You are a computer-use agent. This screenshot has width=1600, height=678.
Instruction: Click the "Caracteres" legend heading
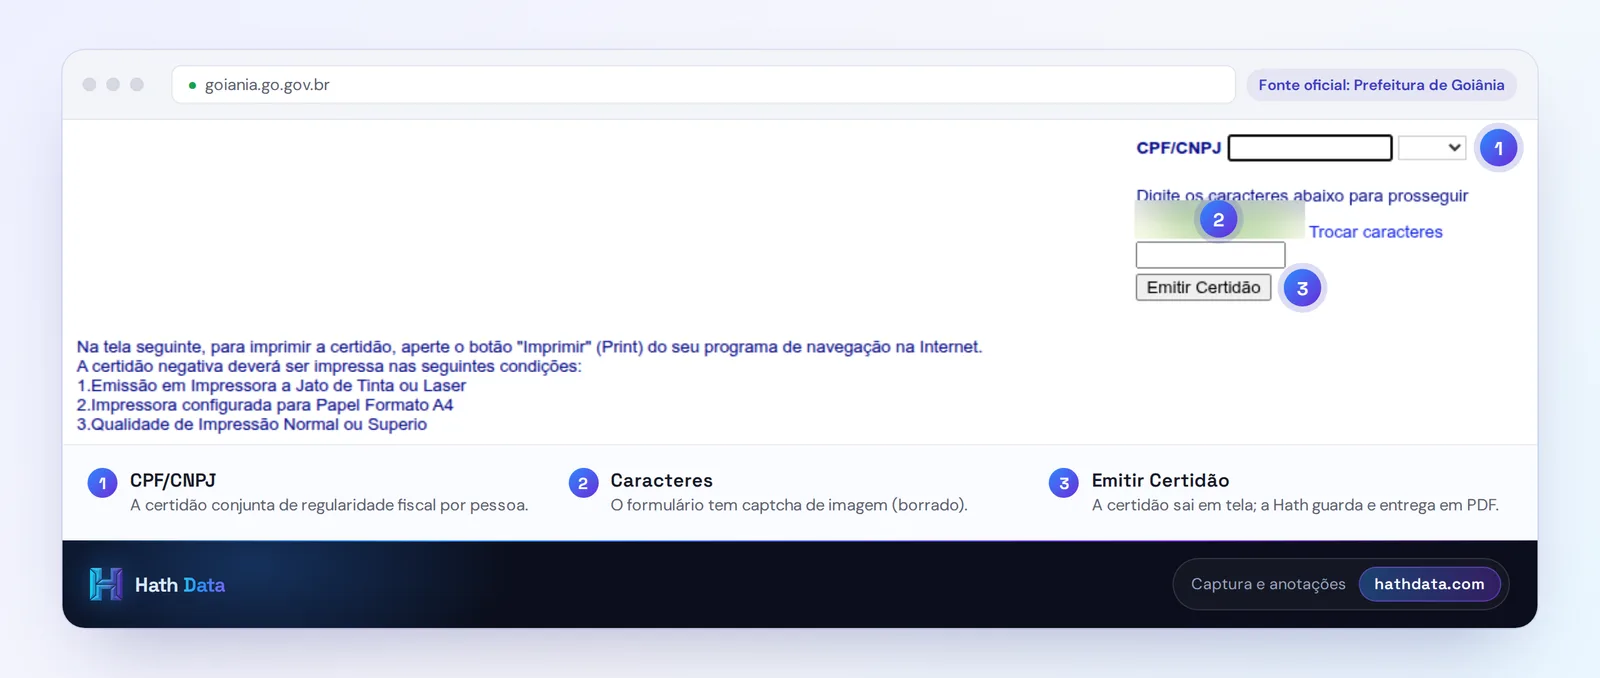(661, 480)
